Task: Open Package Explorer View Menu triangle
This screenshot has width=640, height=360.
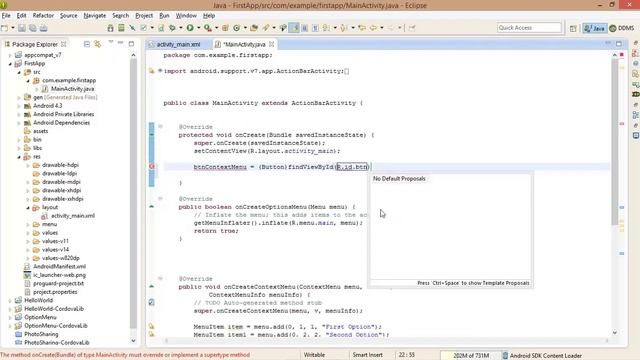Action: coord(111,42)
